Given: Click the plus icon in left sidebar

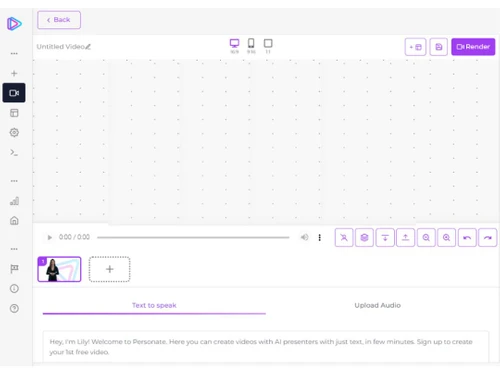Looking at the screenshot, I should click(14, 73).
